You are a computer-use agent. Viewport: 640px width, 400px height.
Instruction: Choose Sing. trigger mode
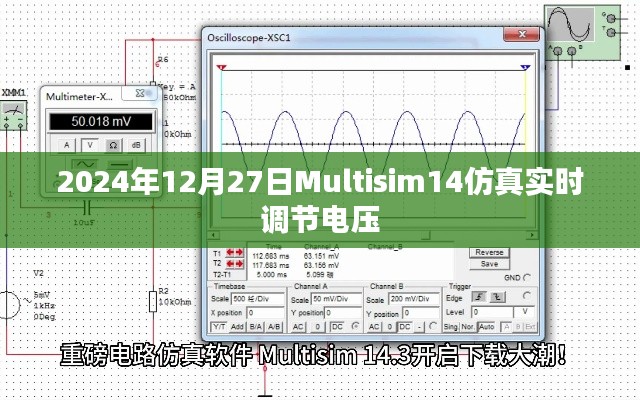451,327
